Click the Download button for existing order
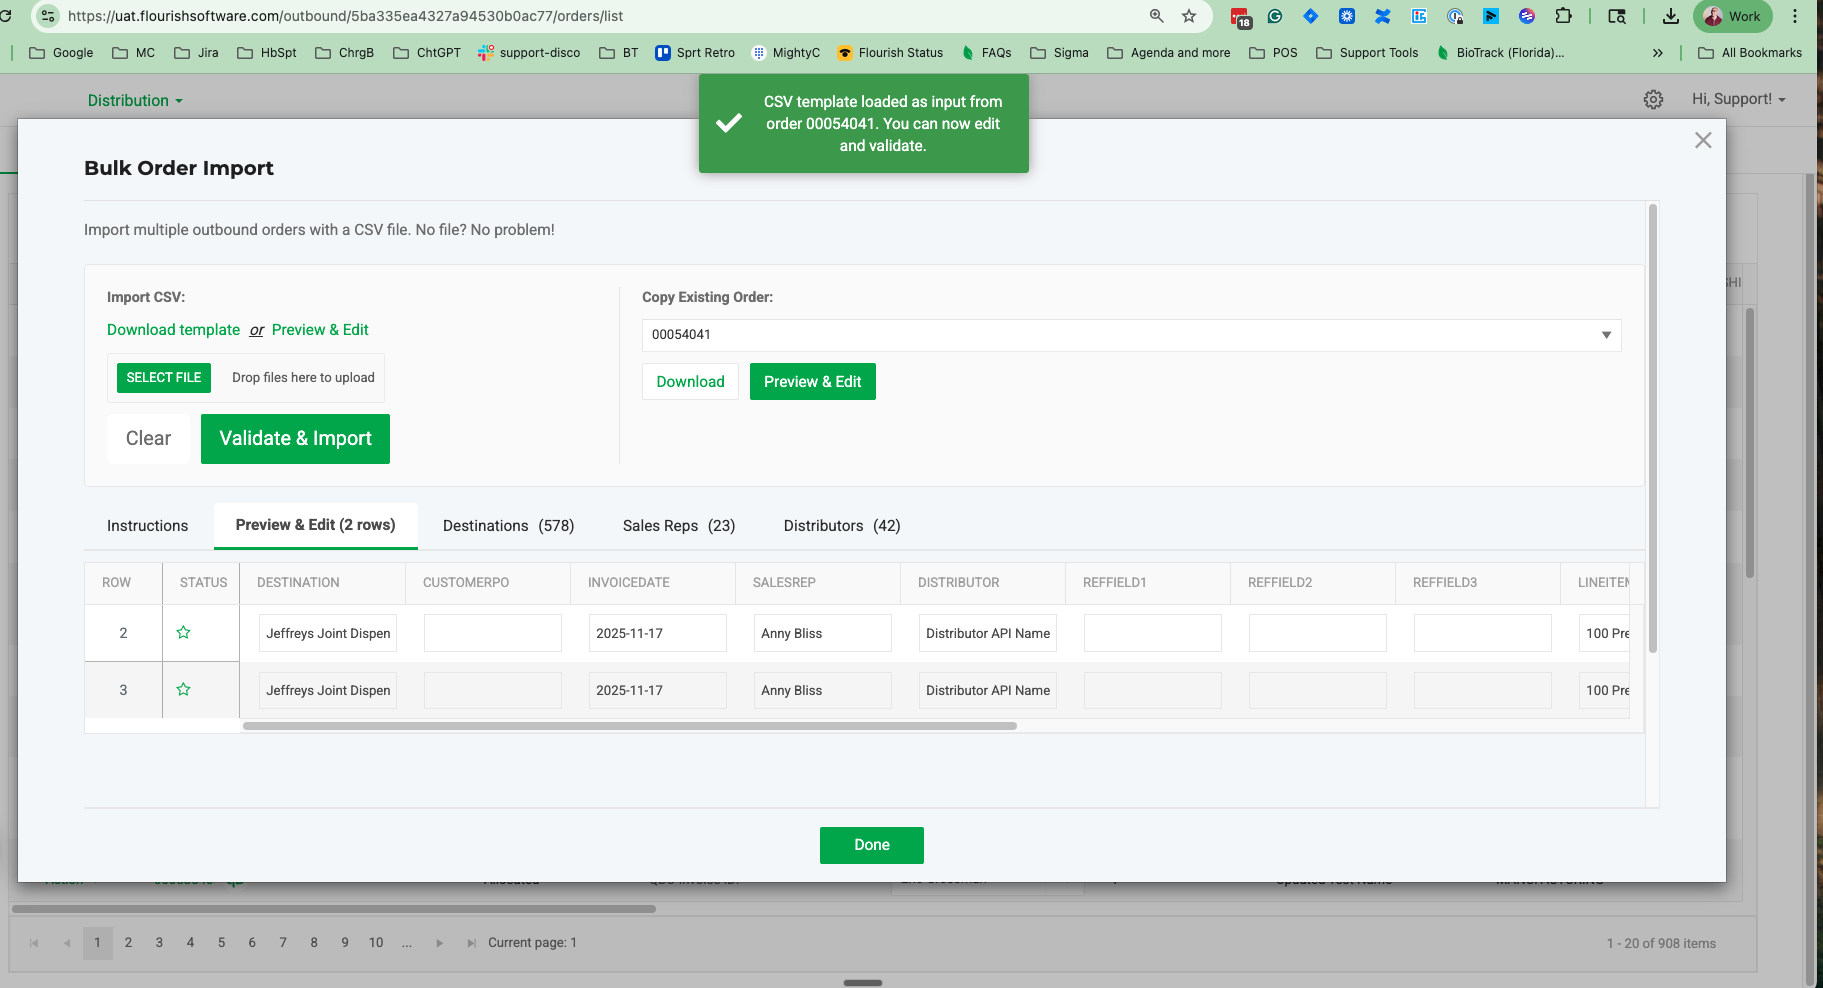Viewport: 1823px width, 988px height. click(691, 382)
